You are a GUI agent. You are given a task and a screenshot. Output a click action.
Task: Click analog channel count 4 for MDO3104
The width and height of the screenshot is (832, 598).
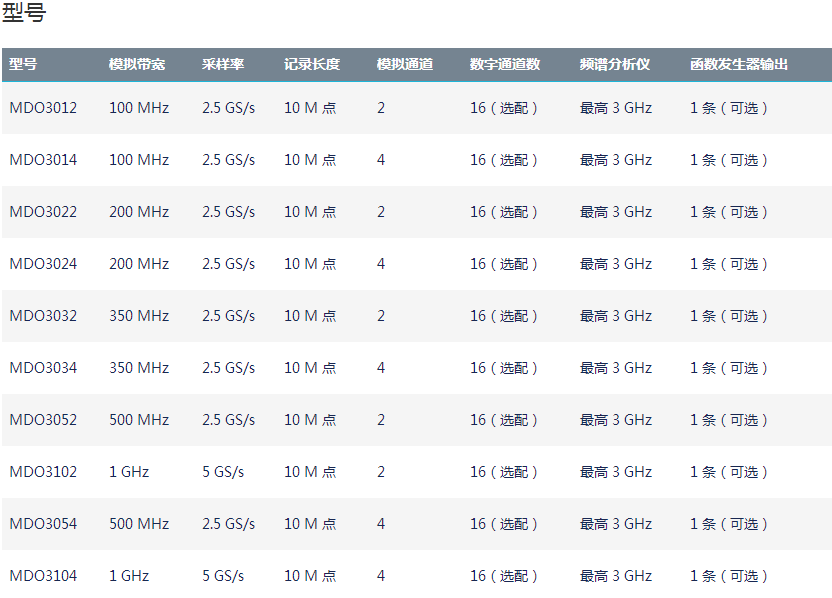click(381, 576)
